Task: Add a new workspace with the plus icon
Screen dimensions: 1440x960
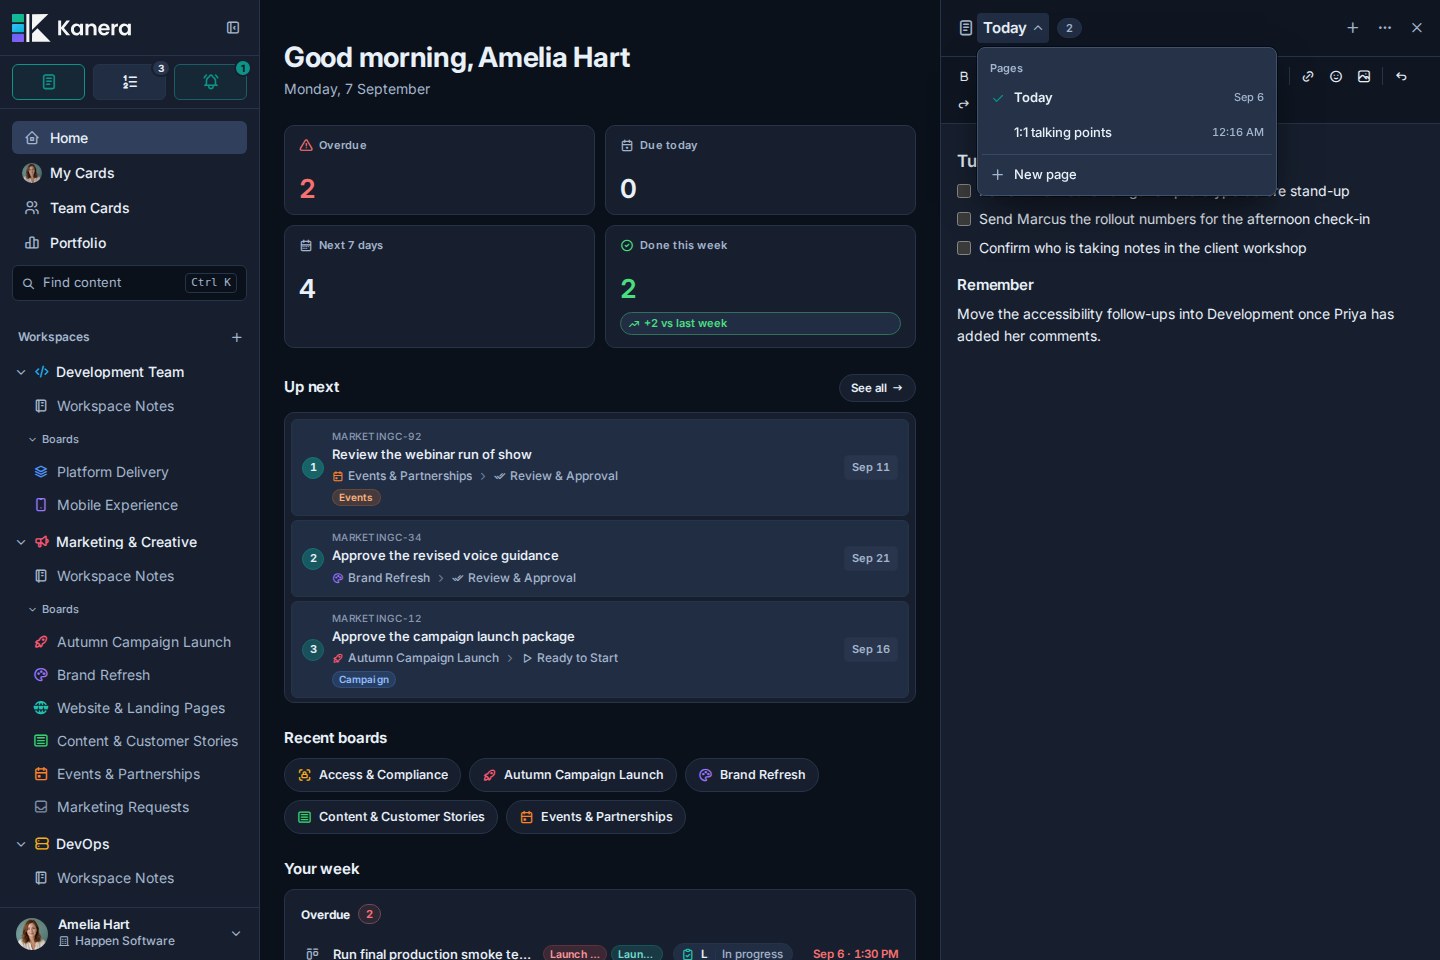Action: coord(237,337)
